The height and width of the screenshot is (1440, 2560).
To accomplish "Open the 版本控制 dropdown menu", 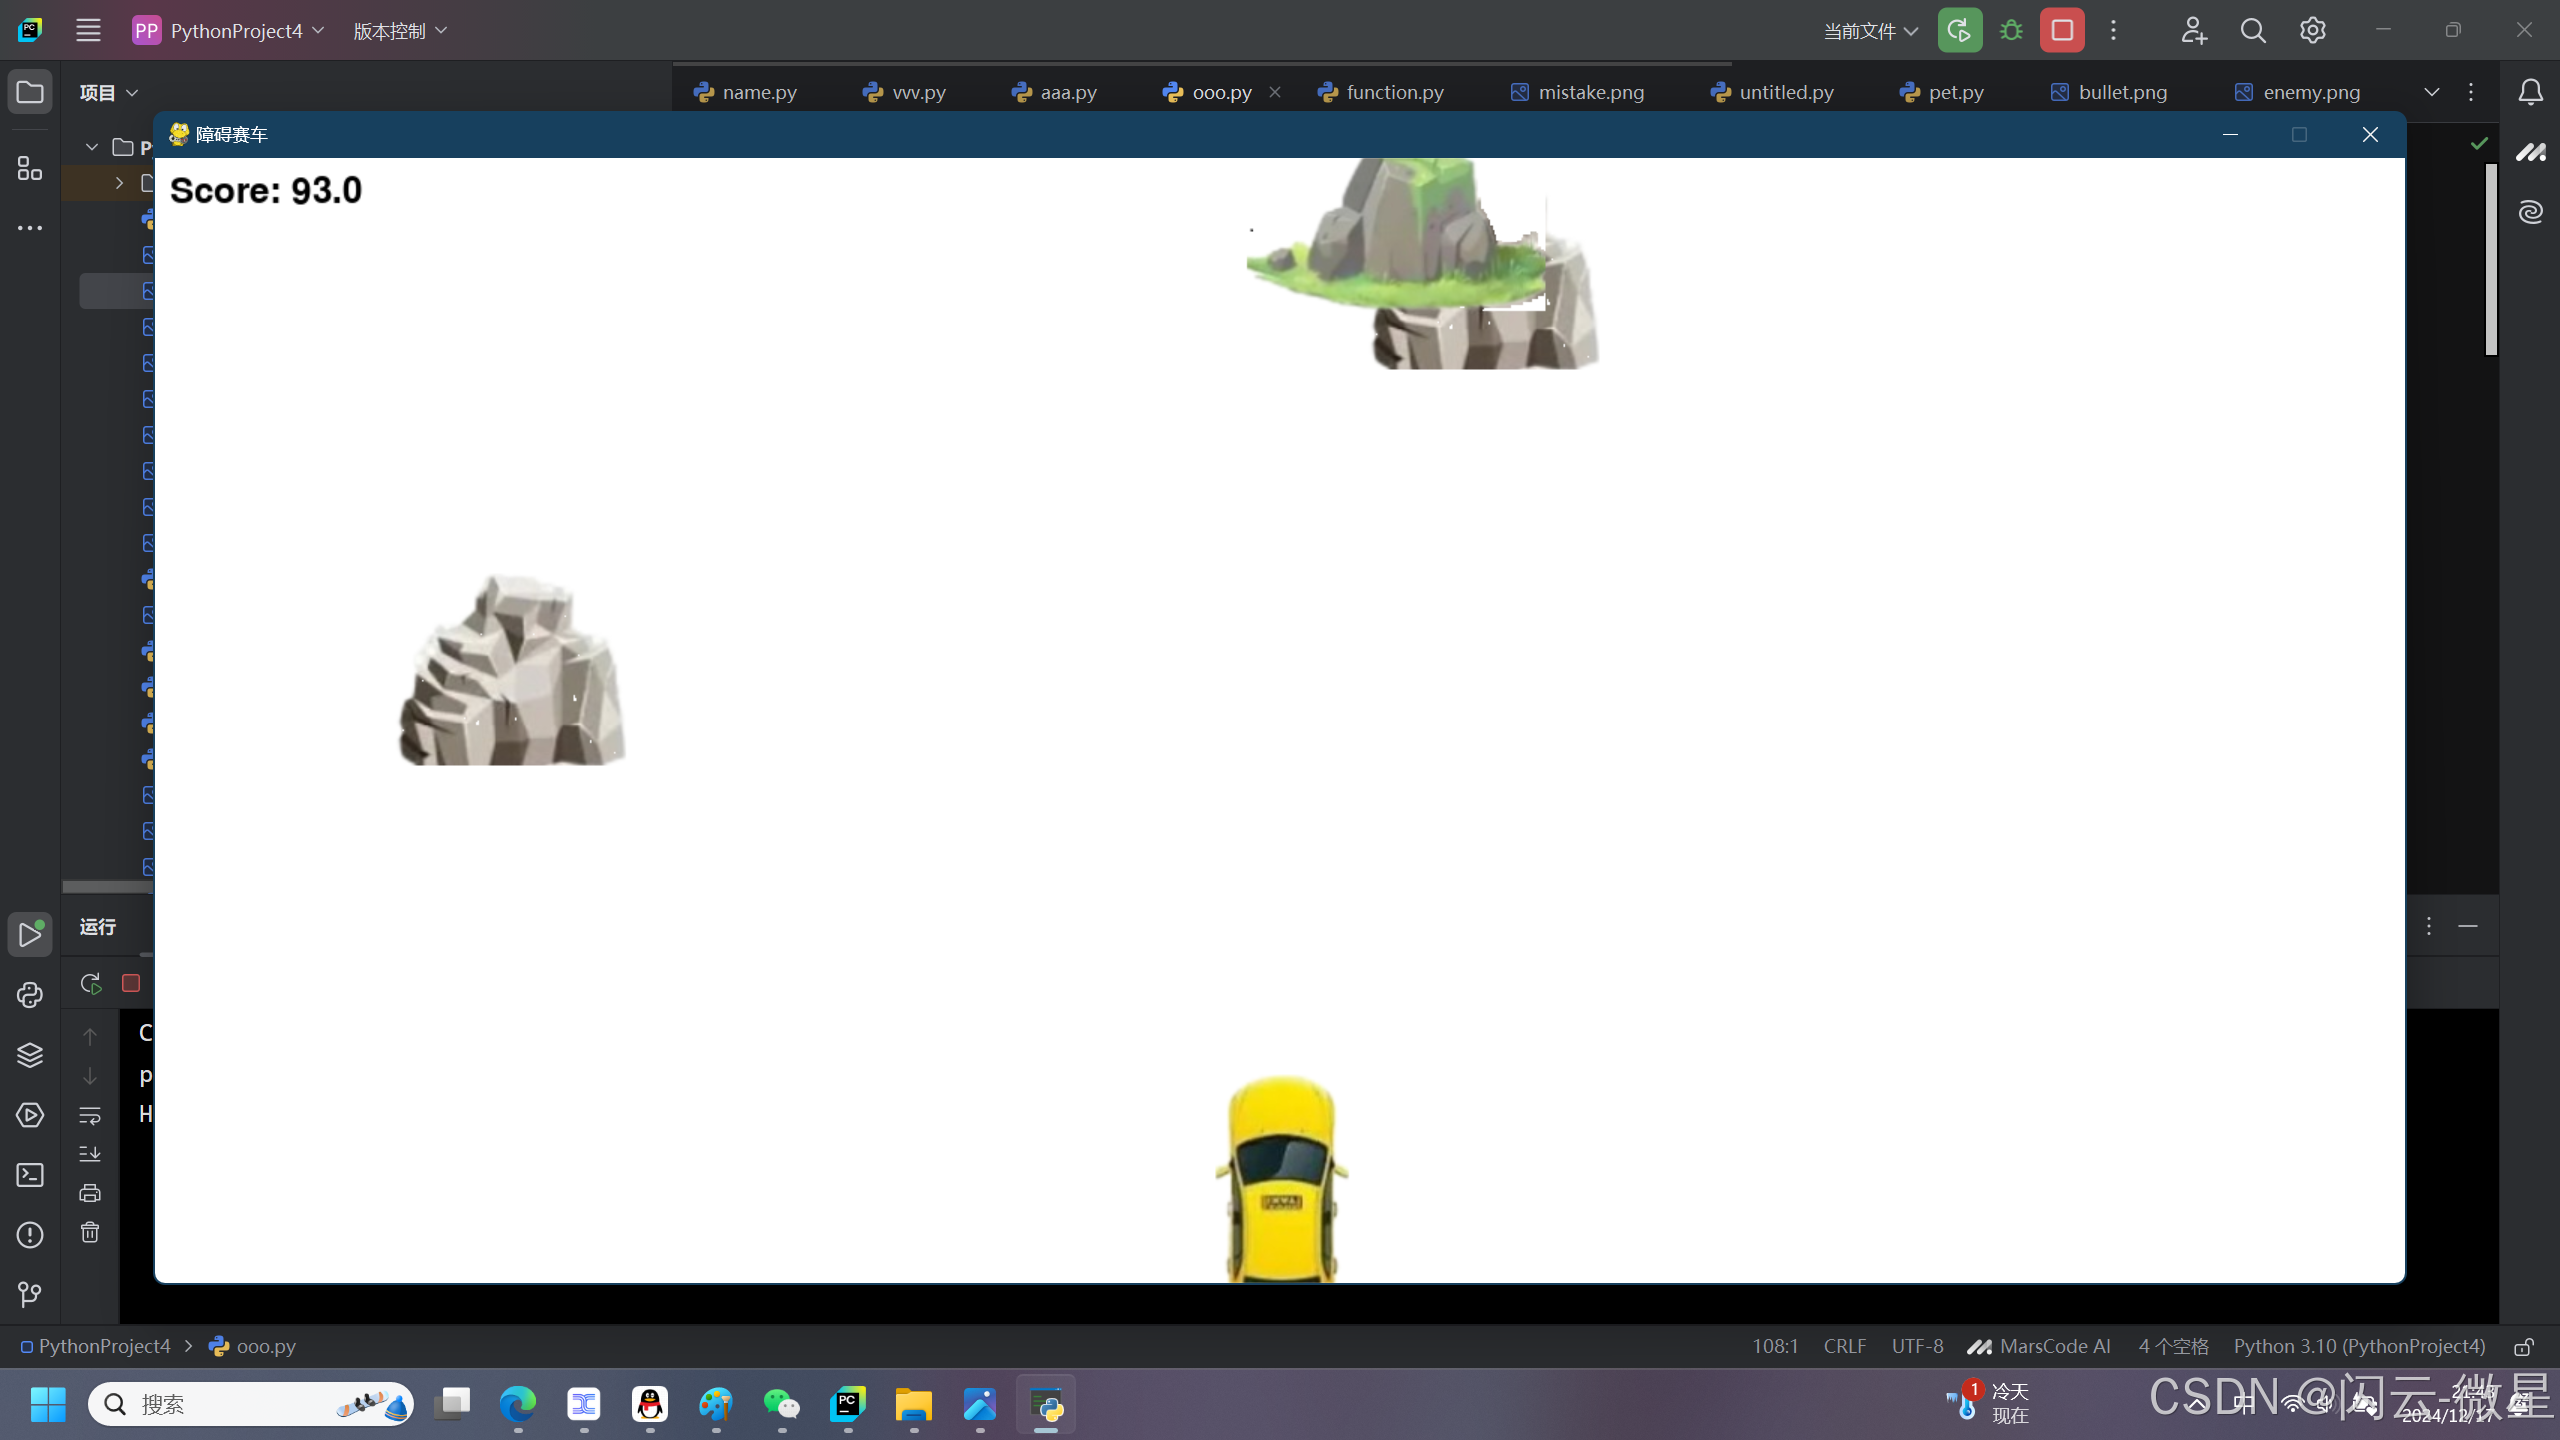I will coord(400,30).
